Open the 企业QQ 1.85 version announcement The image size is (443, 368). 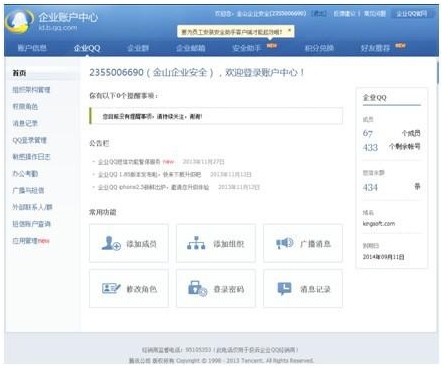[150, 174]
